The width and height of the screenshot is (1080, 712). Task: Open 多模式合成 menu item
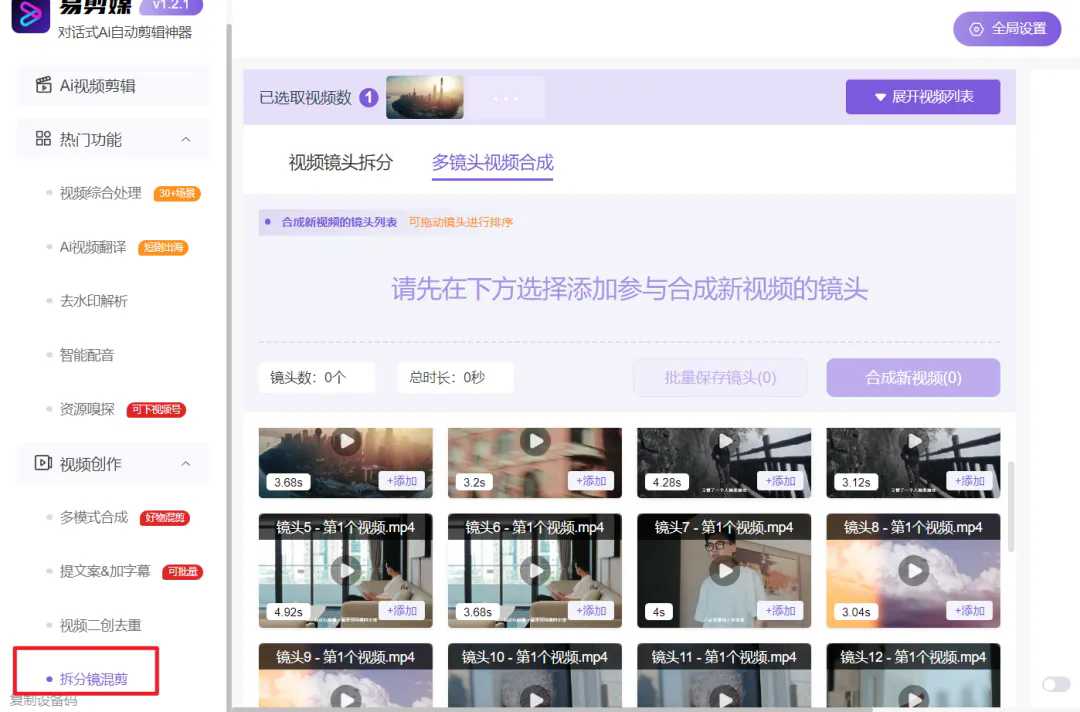[x=94, y=517]
